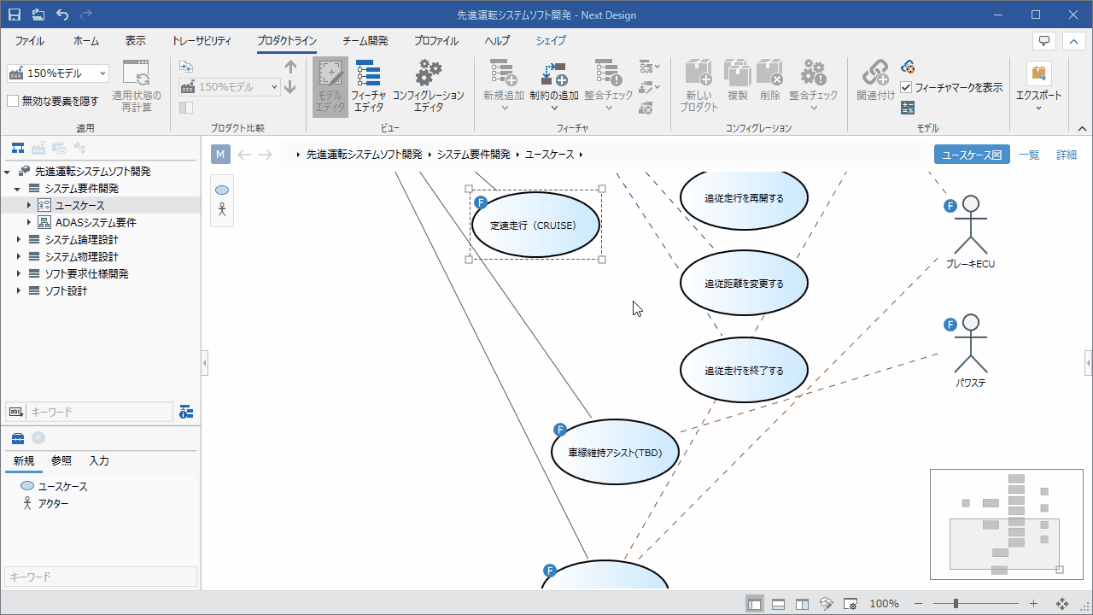
Task: Click the Save icon in title bar
Action: (x=14, y=15)
